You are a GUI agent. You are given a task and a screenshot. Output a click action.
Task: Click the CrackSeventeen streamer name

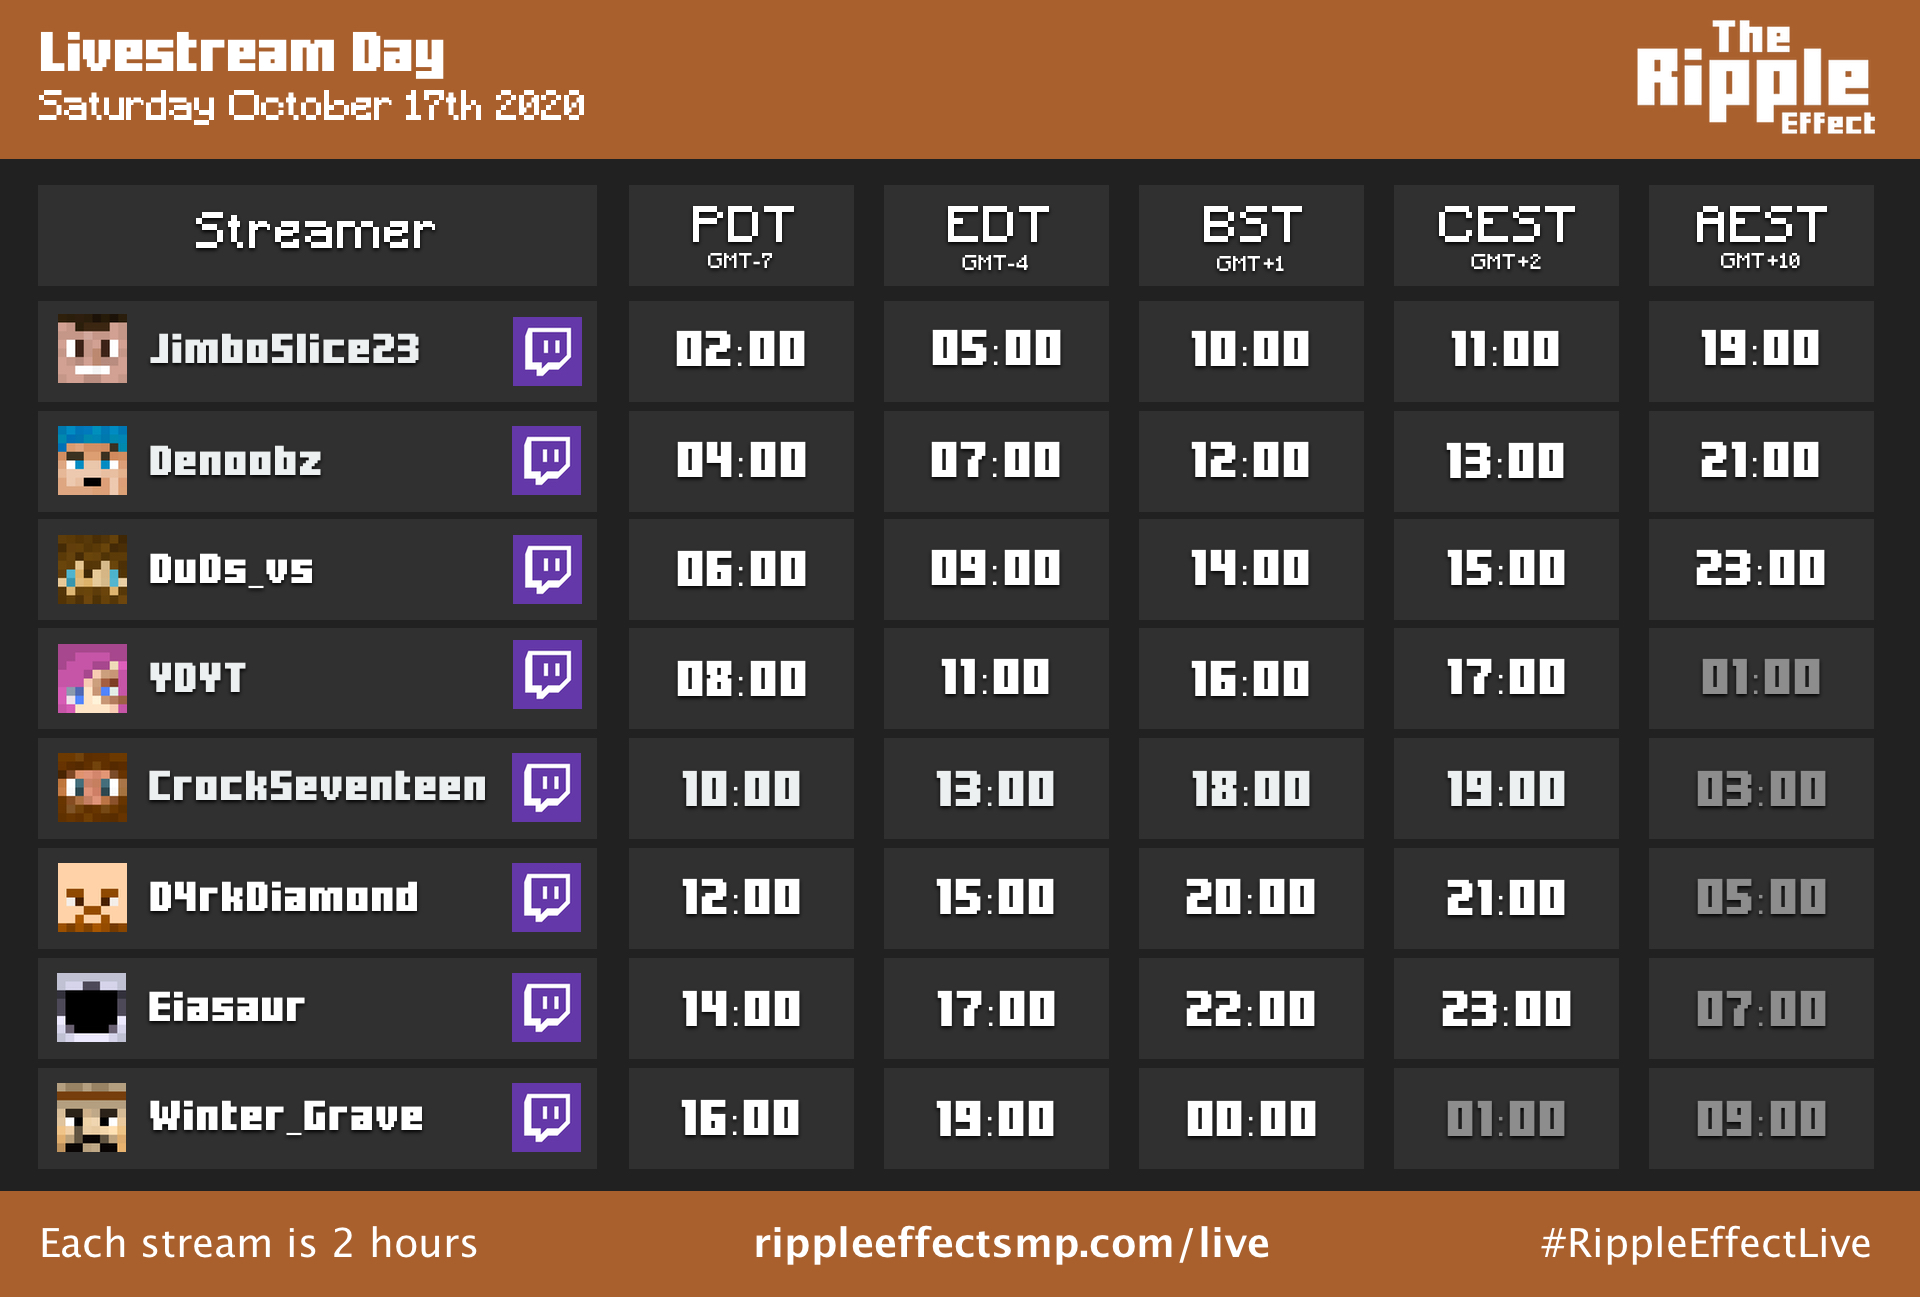click(317, 786)
